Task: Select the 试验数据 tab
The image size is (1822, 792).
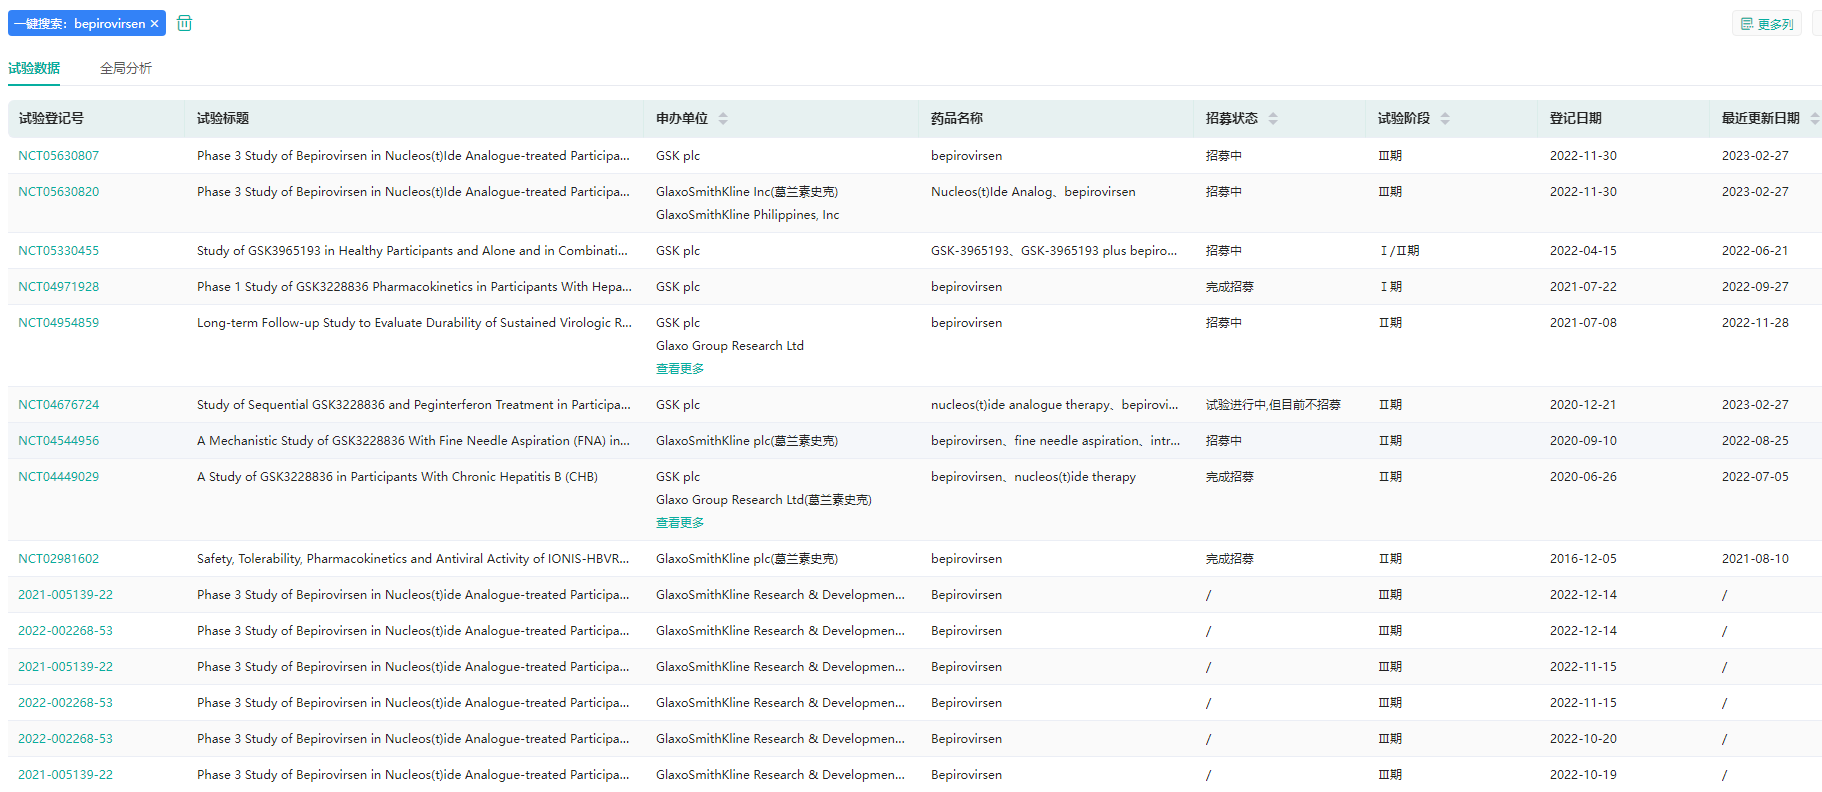Action: [x=34, y=68]
